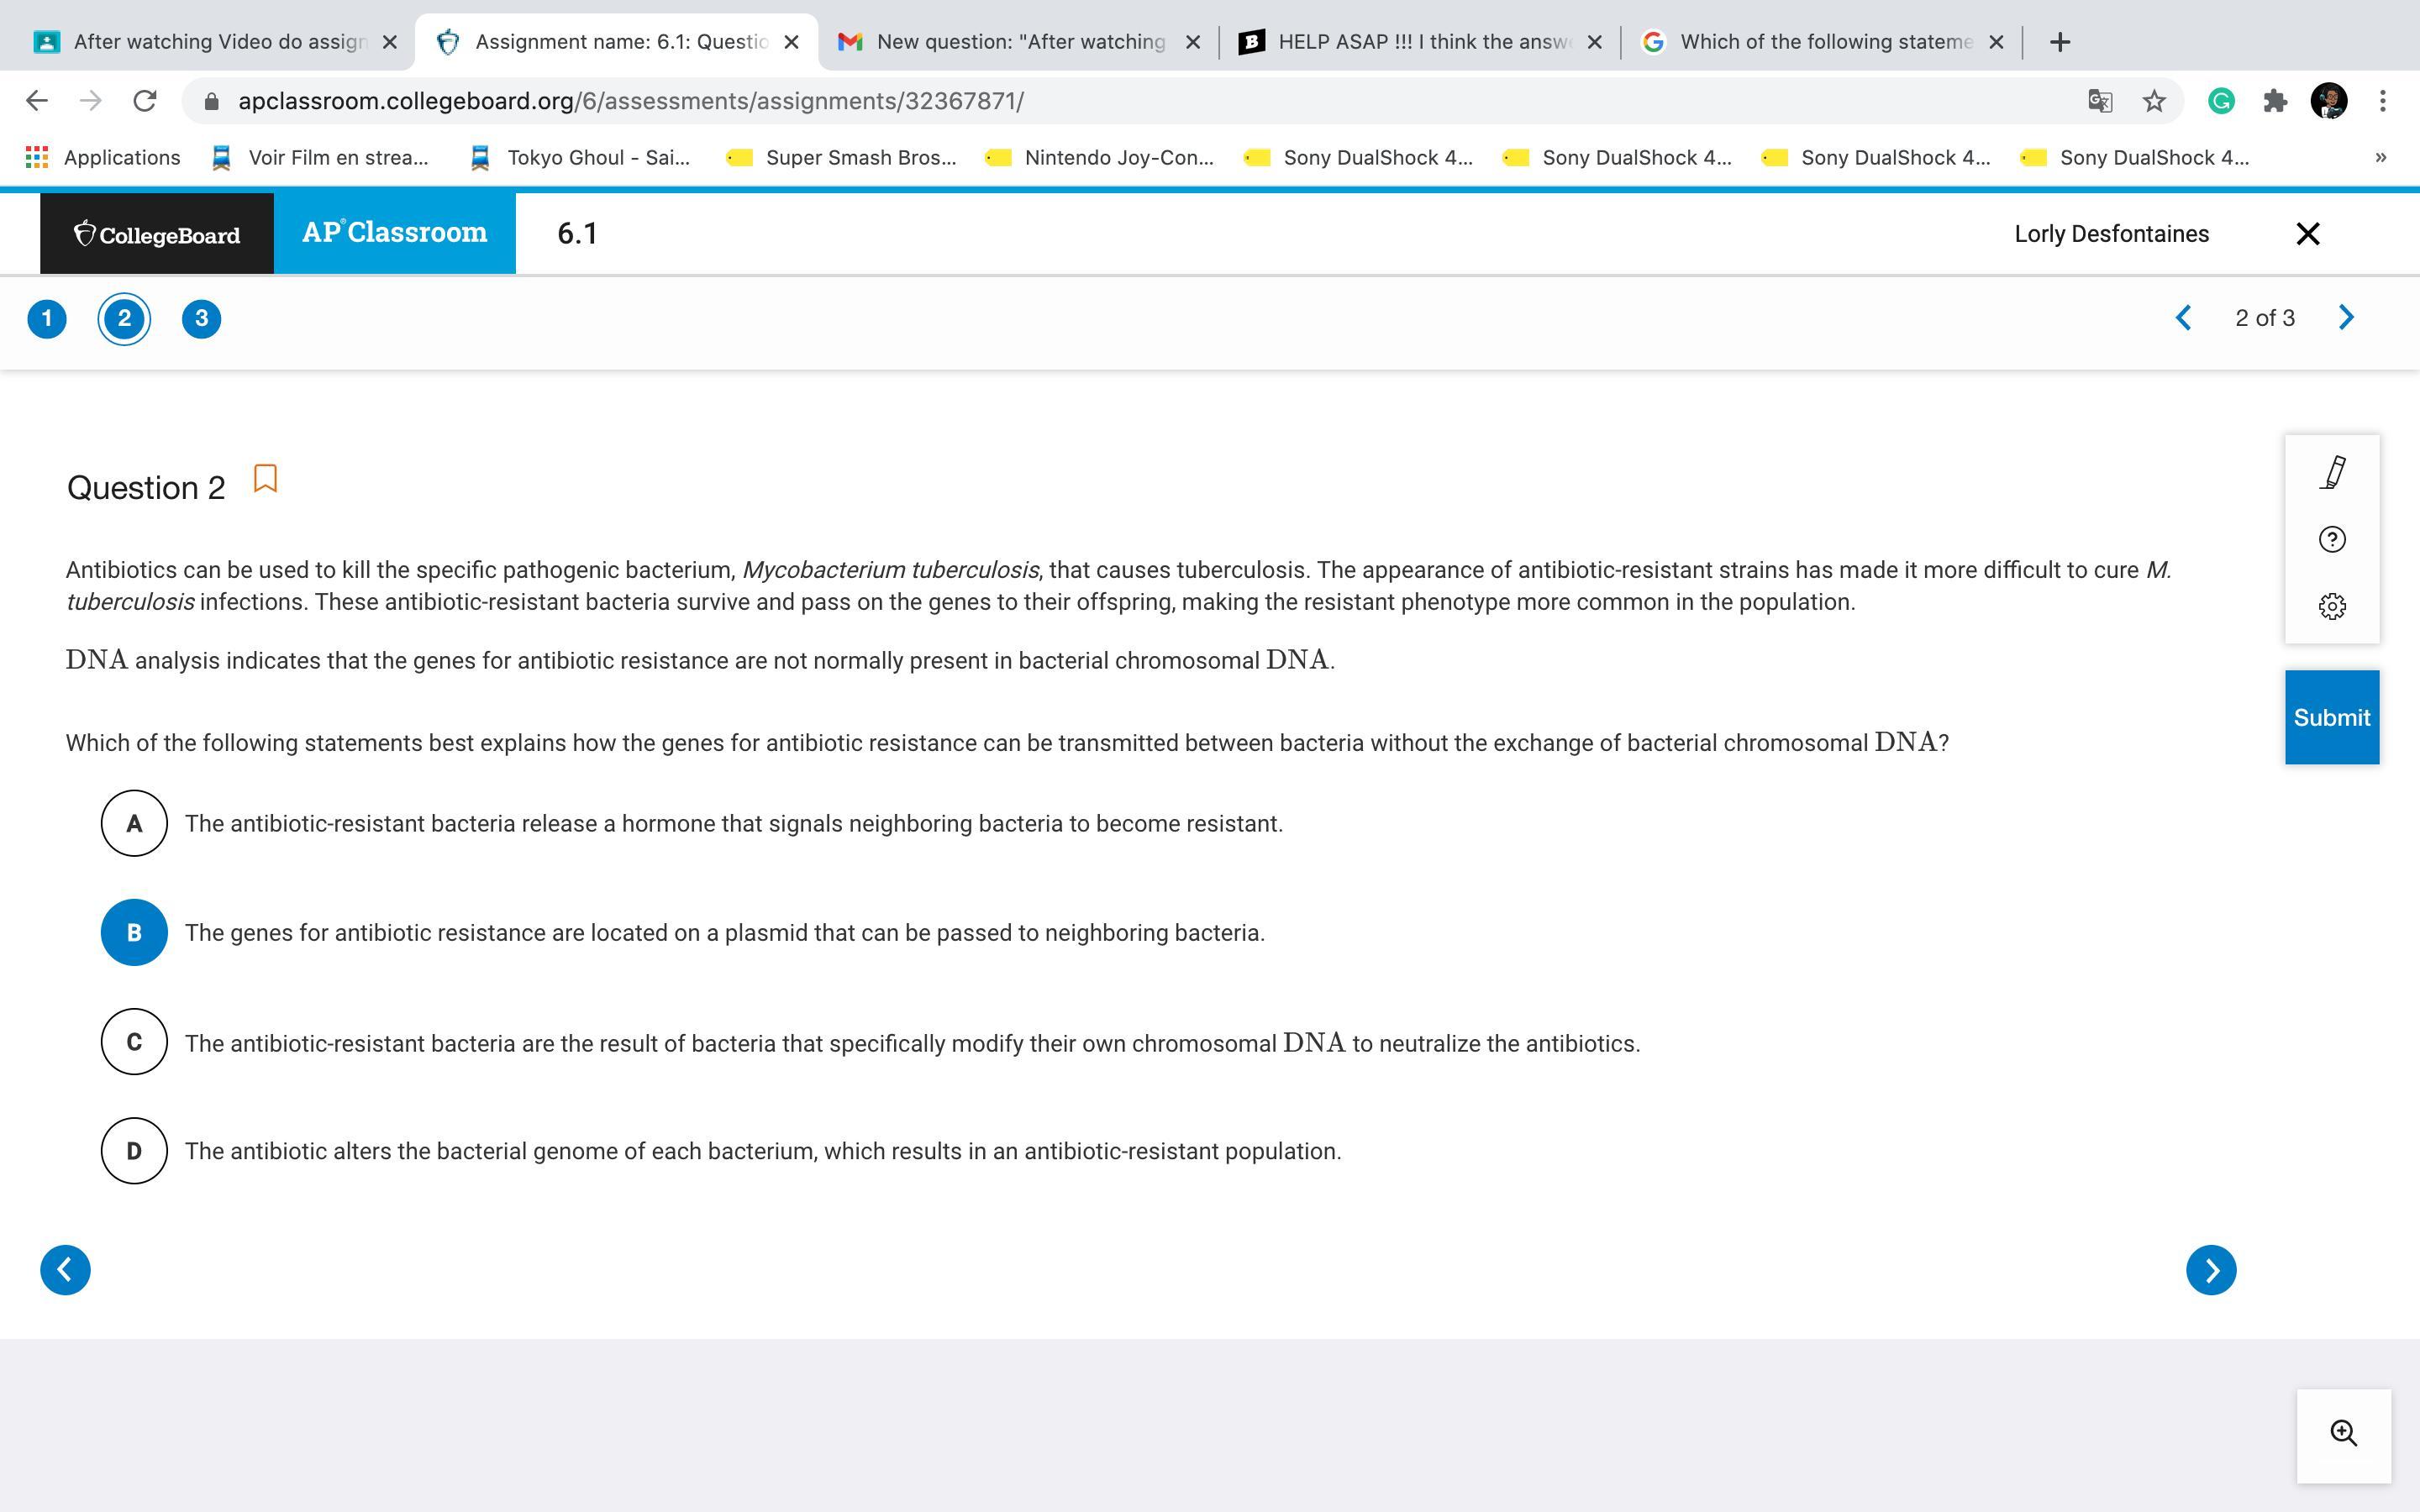Bookmark Question 2 with the flag icon
The image size is (2420, 1512).
265,479
